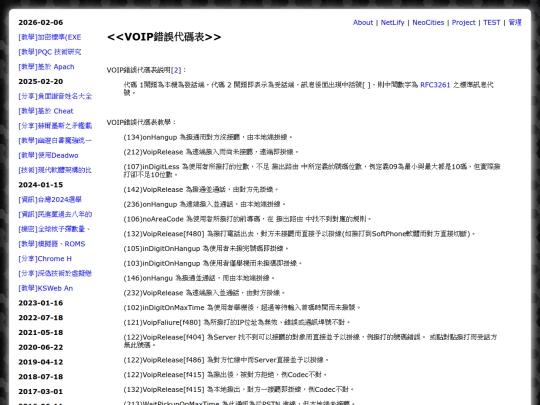The image size is (540, 405).
Task: Expand the 2018-07-18 date section
Action: (x=41, y=377)
